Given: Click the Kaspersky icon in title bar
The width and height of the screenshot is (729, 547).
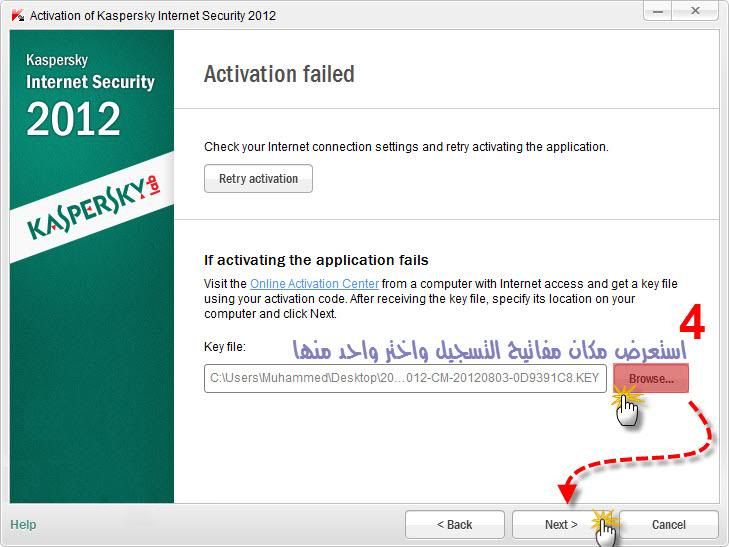Looking at the screenshot, I should coord(18,15).
